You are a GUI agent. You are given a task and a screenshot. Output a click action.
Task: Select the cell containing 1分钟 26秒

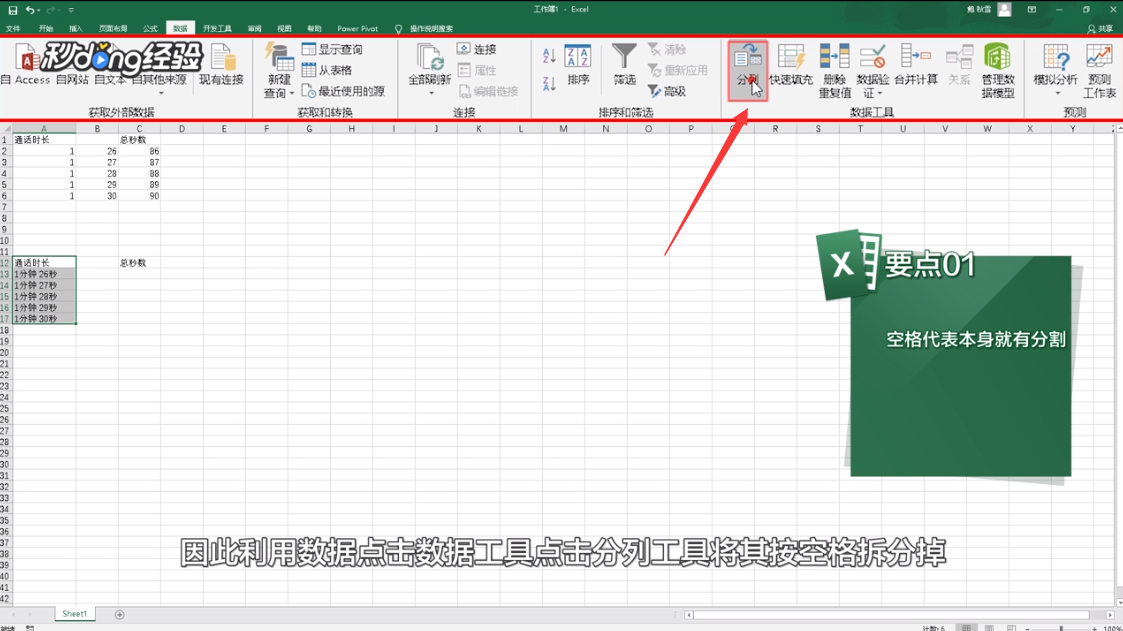point(44,274)
